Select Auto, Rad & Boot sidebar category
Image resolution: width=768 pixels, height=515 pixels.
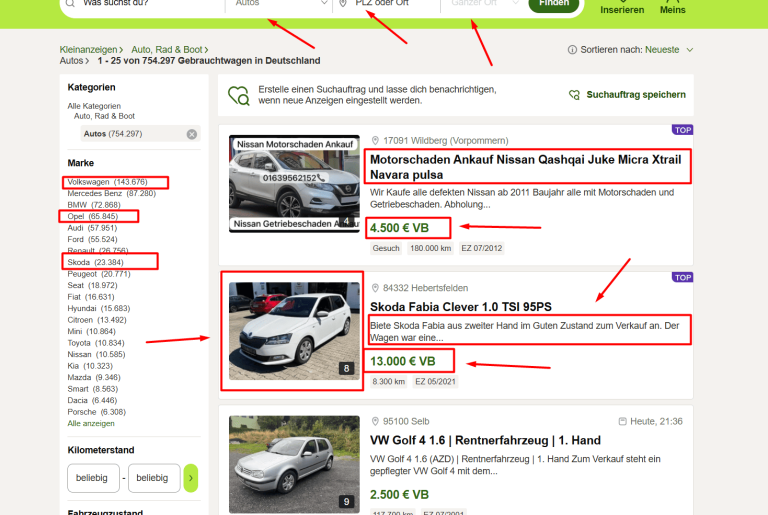pos(104,116)
